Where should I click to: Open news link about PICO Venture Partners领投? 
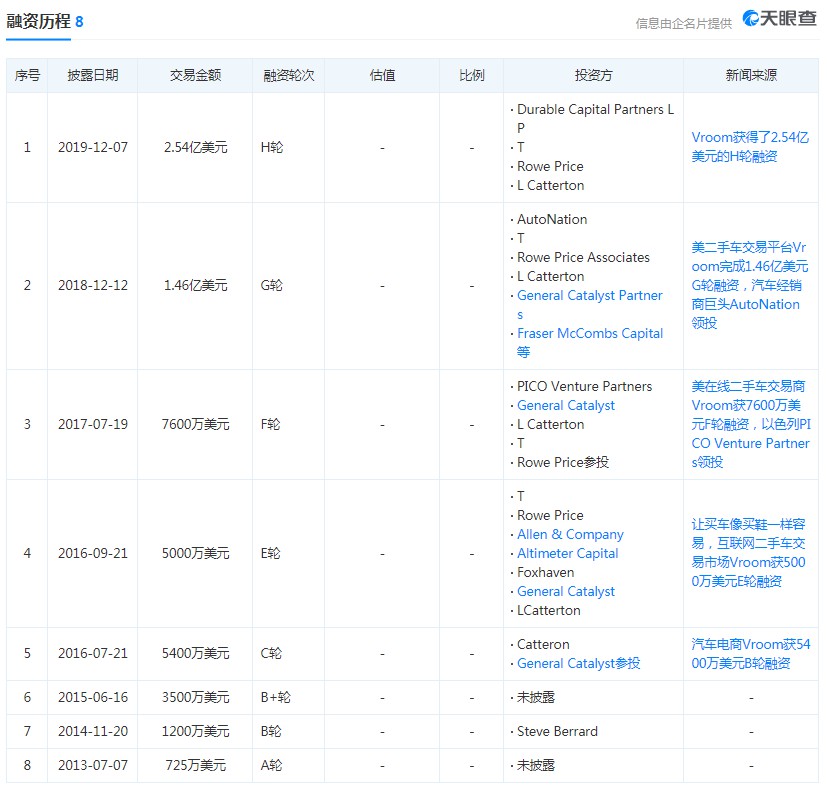coord(751,425)
